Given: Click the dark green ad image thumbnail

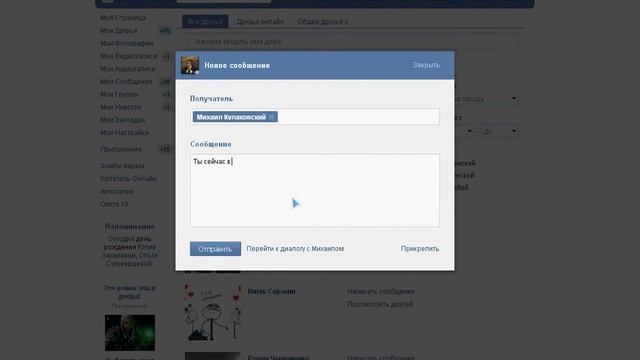Looking at the screenshot, I should (130, 333).
